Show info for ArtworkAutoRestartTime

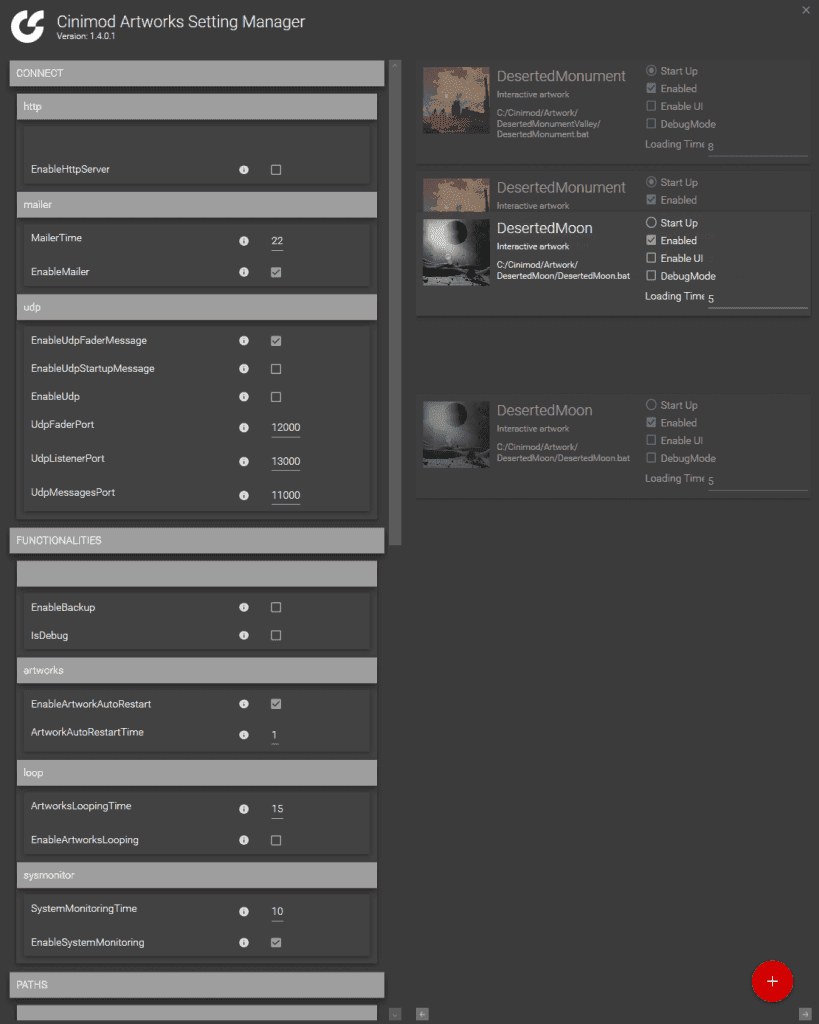(x=244, y=735)
